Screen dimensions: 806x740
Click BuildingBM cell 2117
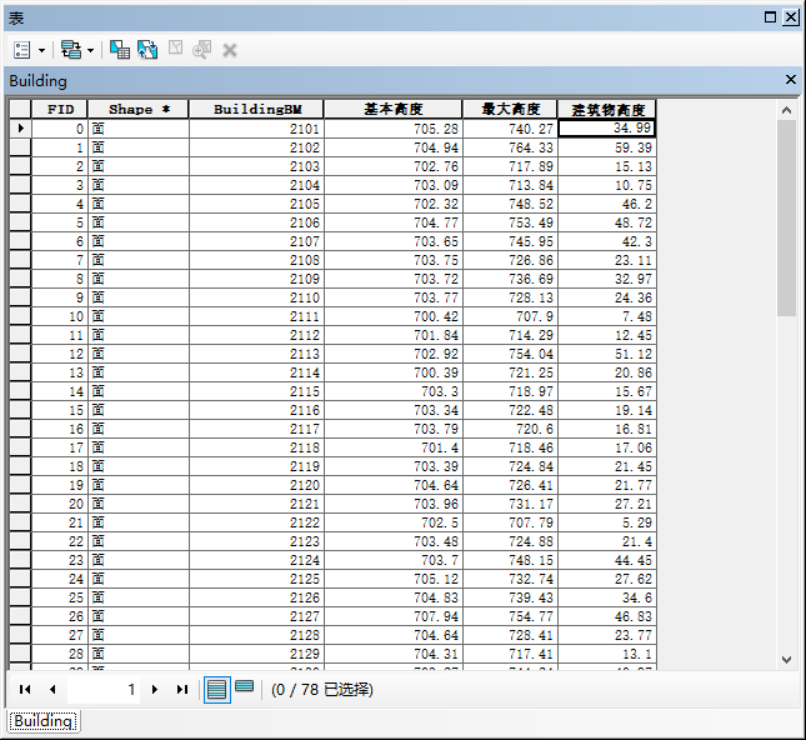pos(257,429)
